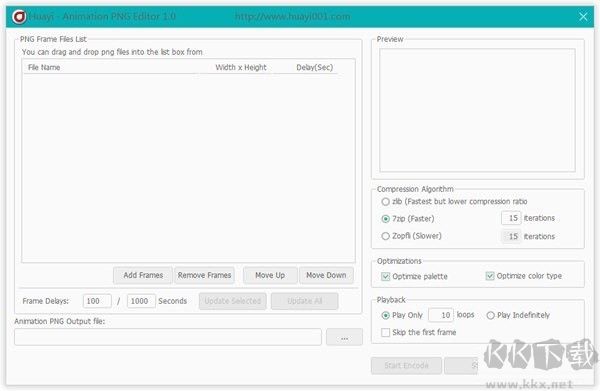Screen dimensions: 600x391
Task: Click the loops count field
Action: tap(441, 315)
